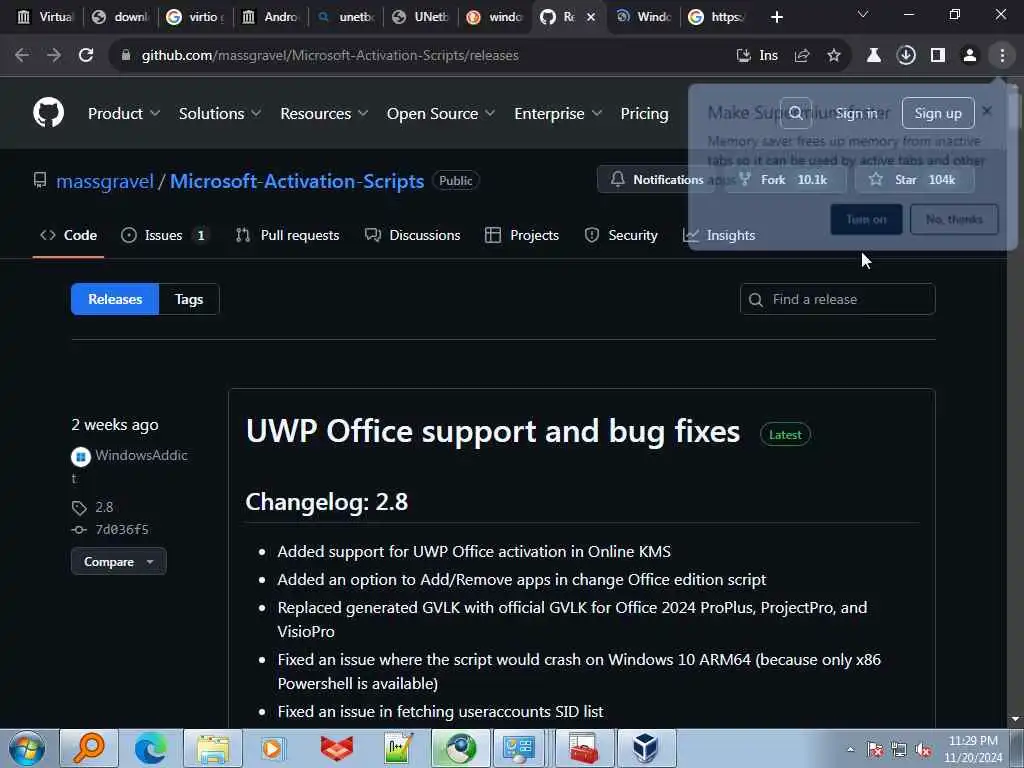The width and height of the screenshot is (1024, 768).
Task: Open a new browser tab with plus
Action: pyautogui.click(x=776, y=17)
